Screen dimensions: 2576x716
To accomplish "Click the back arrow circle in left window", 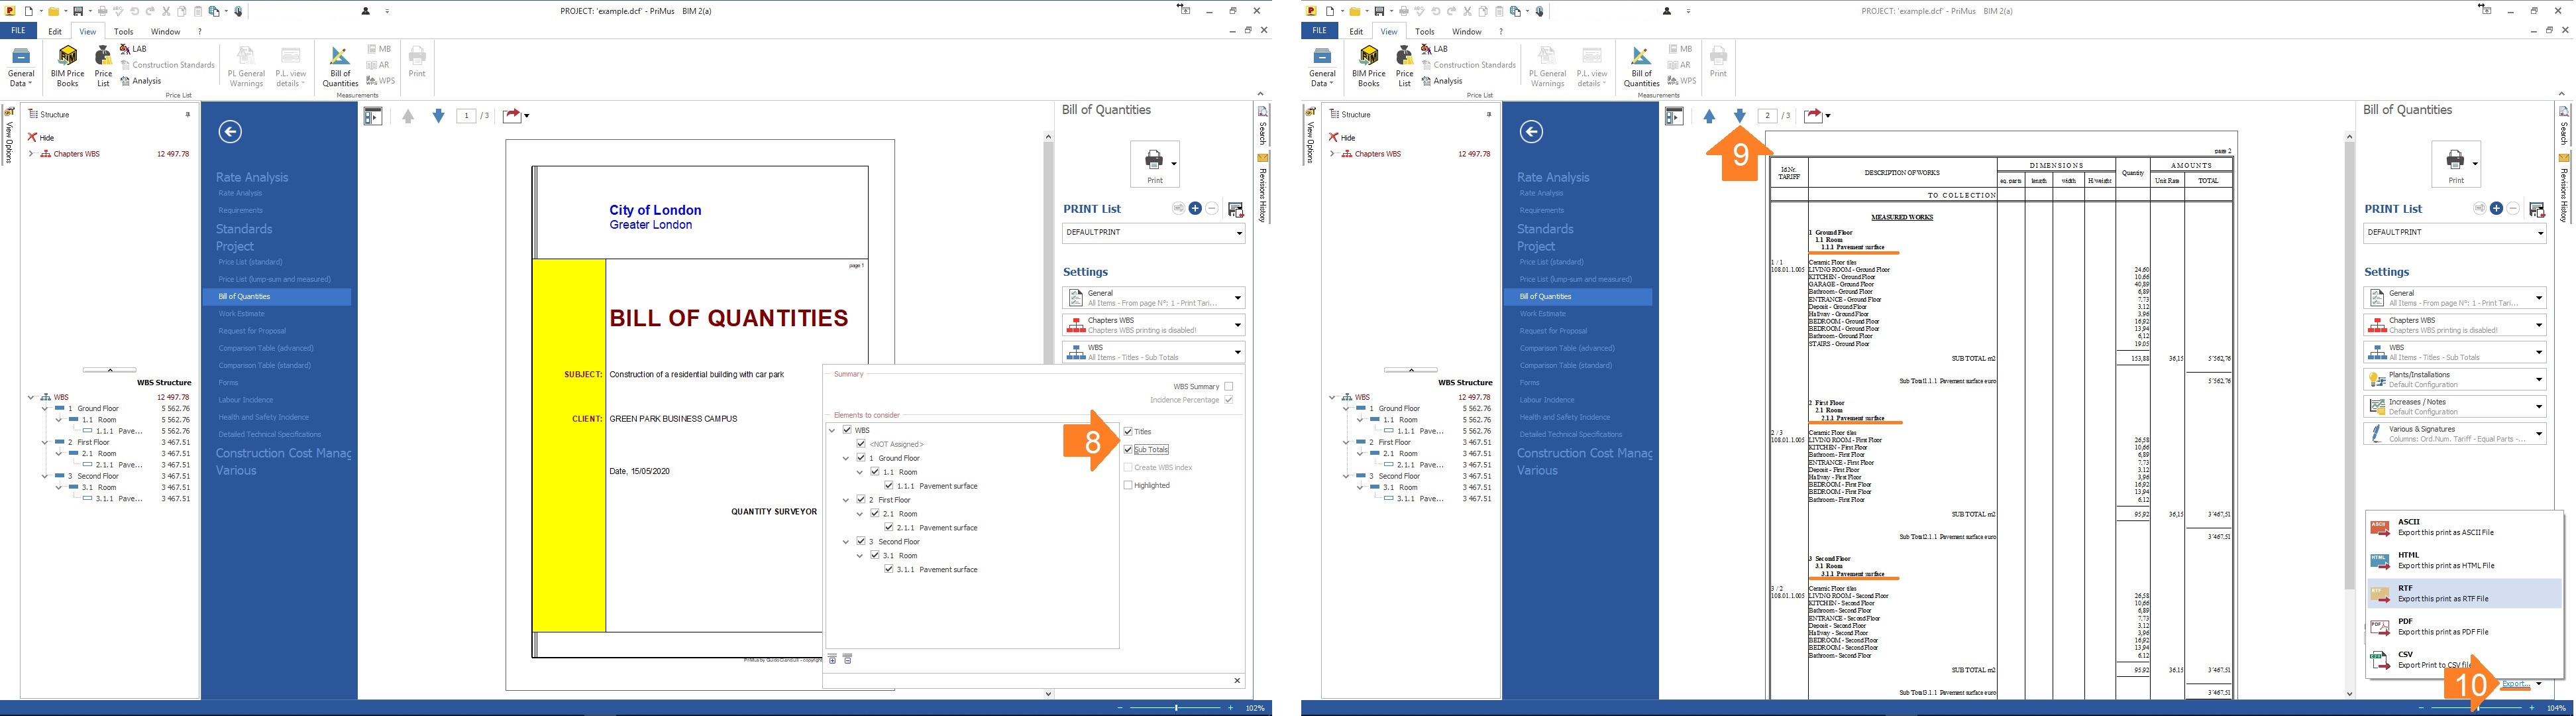I will coord(230,131).
